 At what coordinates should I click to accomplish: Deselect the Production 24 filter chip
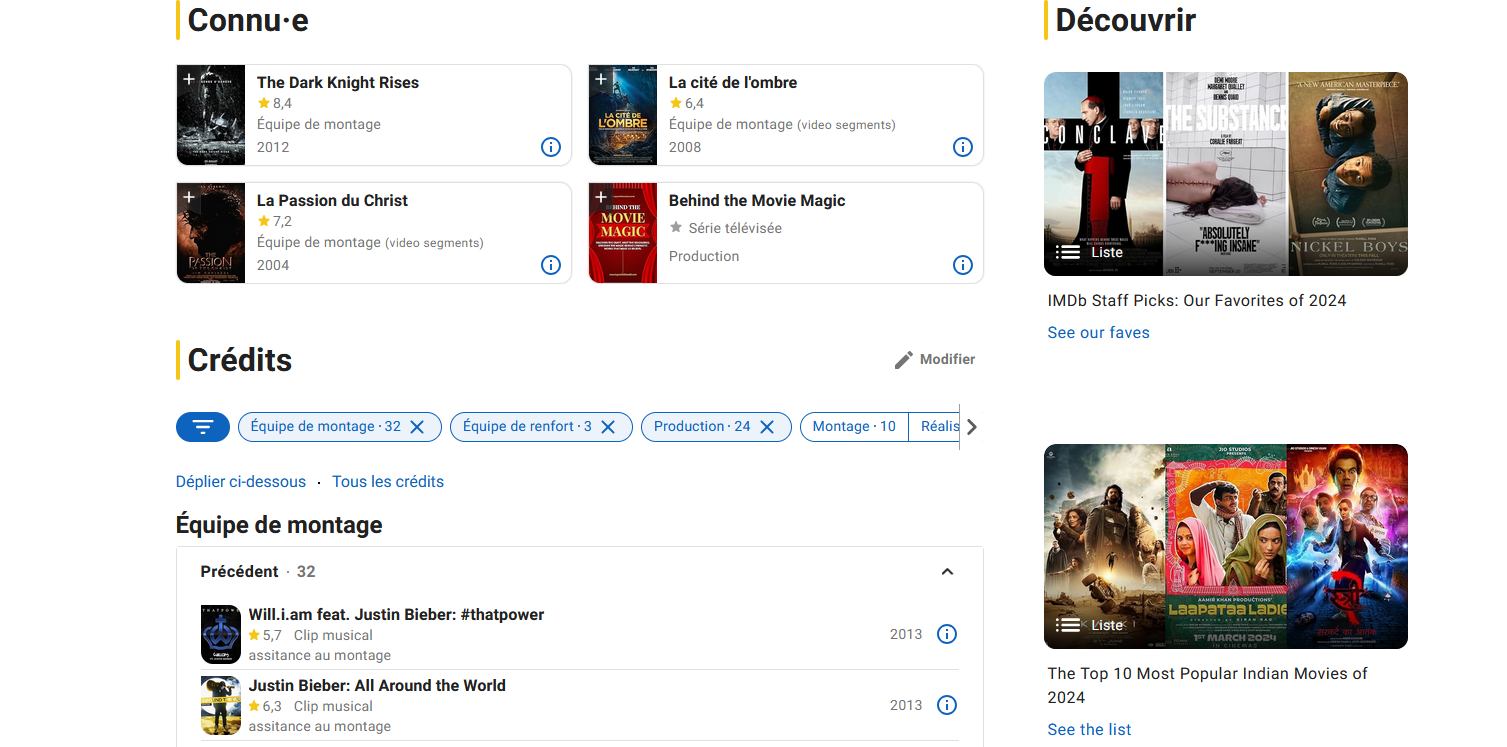point(767,427)
